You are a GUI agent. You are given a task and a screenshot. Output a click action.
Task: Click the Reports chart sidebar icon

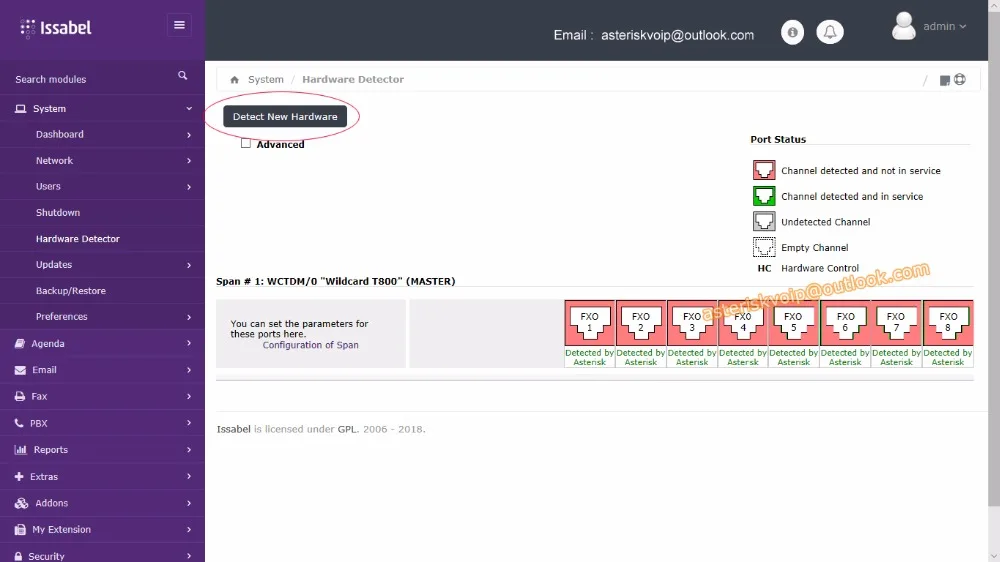(20, 450)
